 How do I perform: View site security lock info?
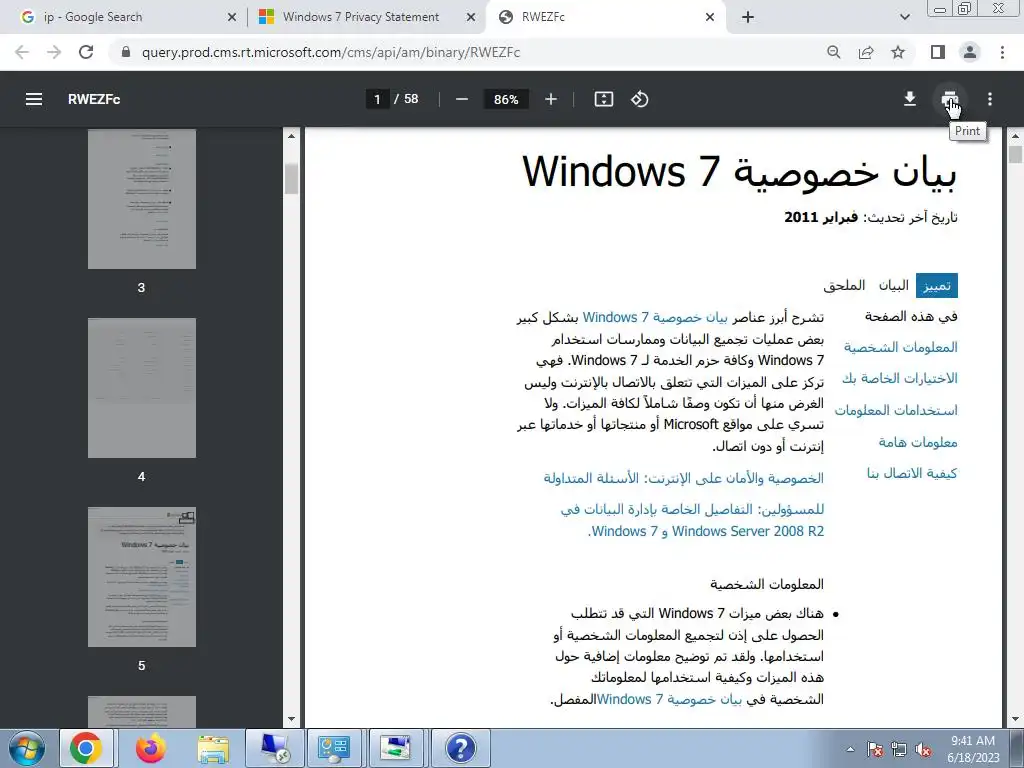pyautogui.click(x=126, y=52)
